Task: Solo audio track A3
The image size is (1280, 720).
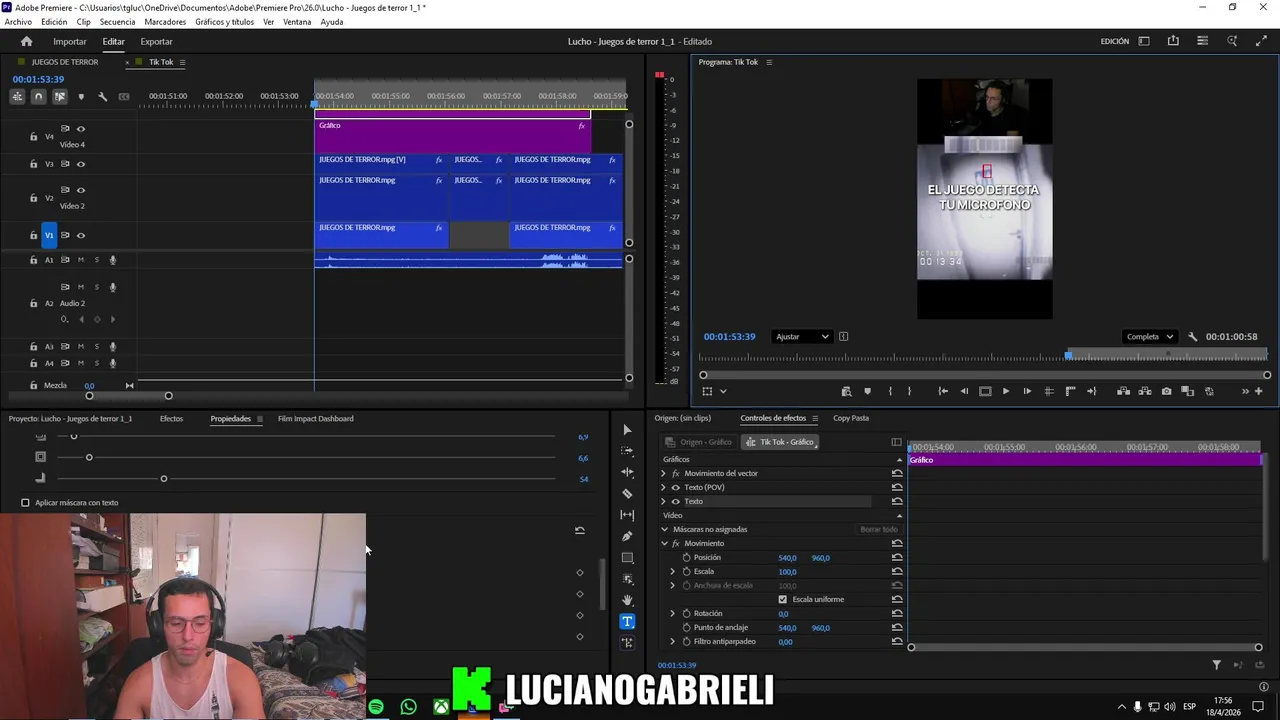Action: [x=97, y=346]
